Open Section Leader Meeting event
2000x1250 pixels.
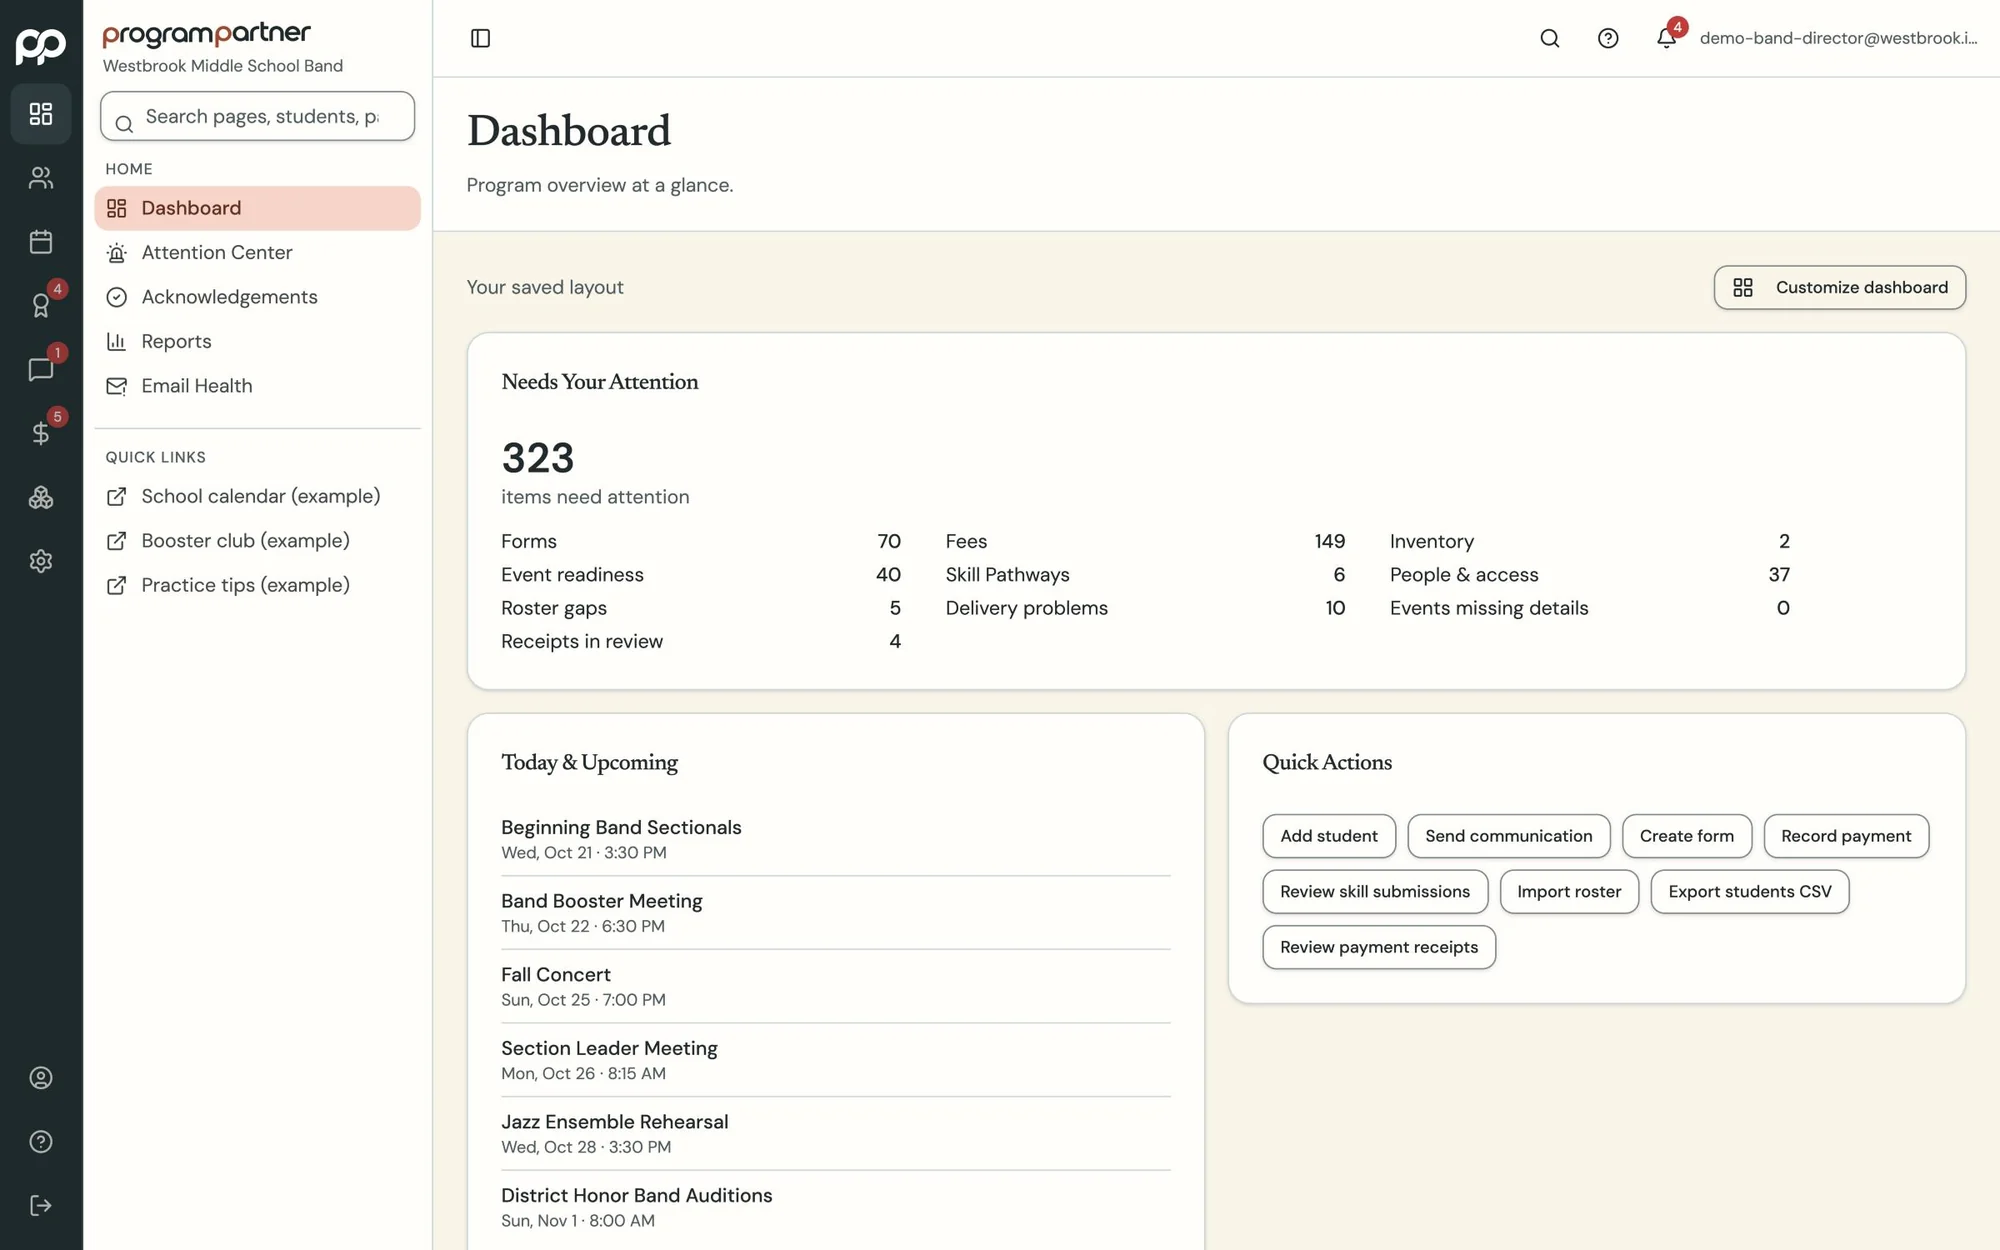pyautogui.click(x=836, y=1061)
